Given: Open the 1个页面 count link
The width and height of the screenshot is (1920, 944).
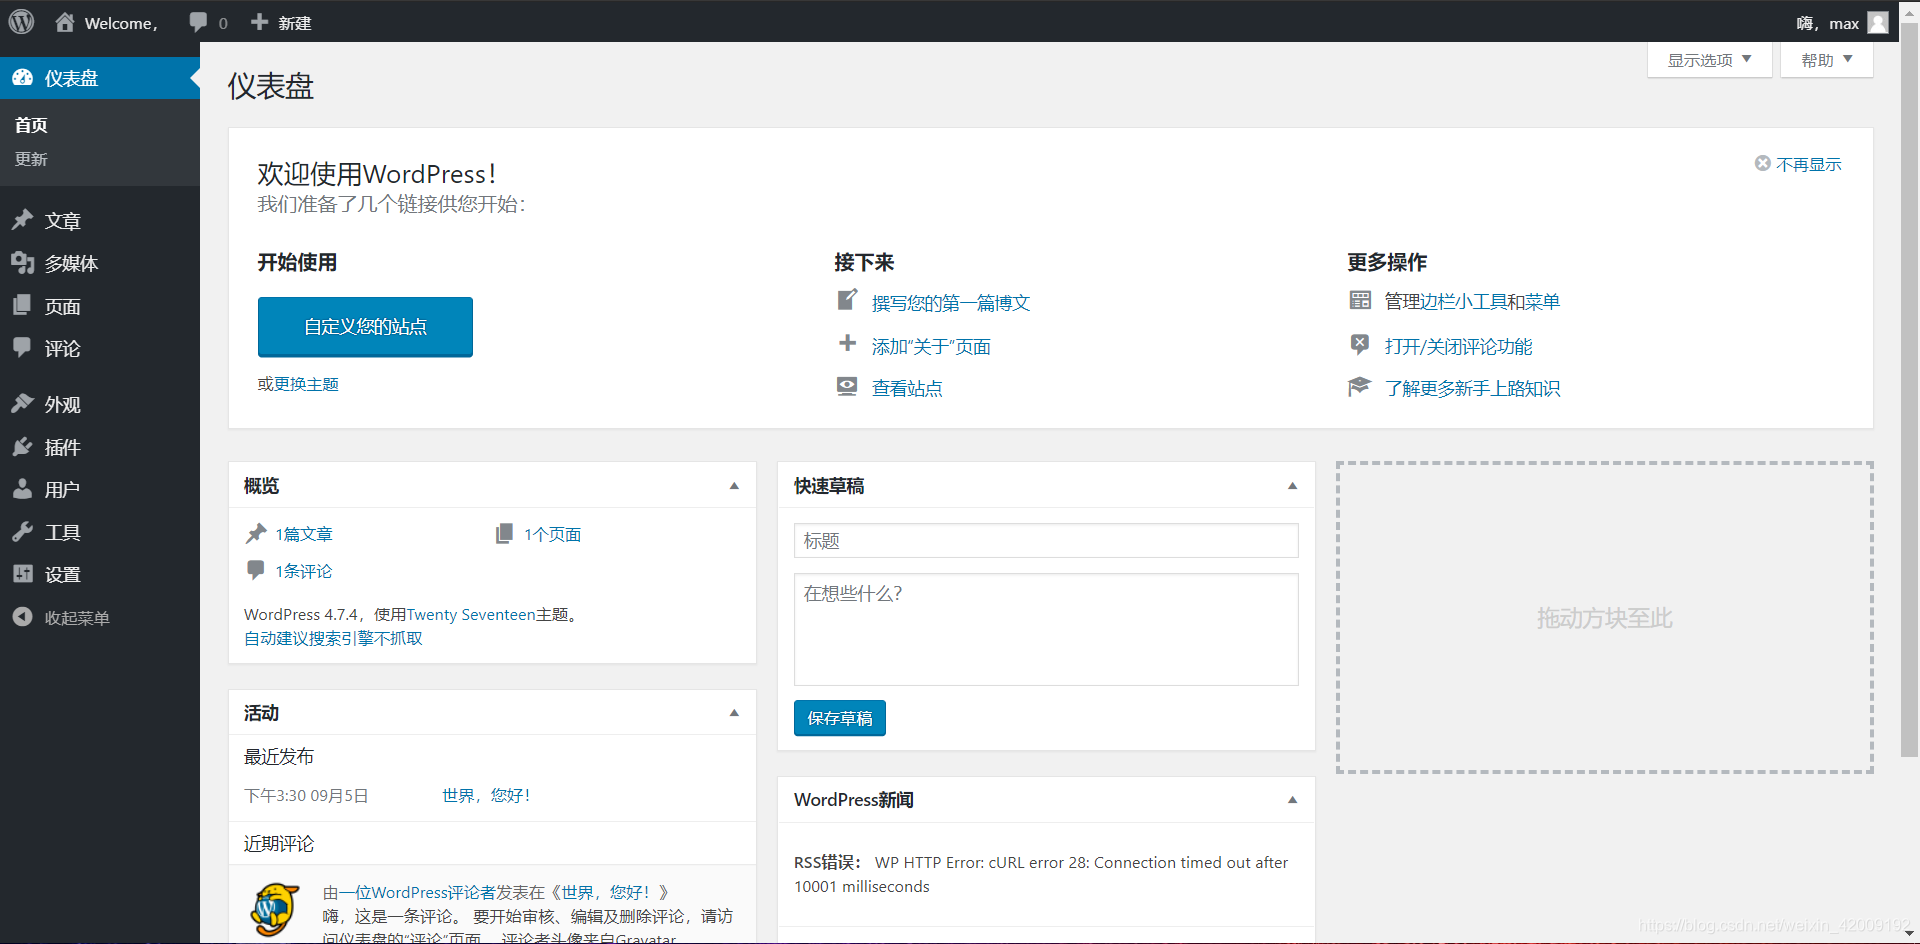Looking at the screenshot, I should (553, 534).
